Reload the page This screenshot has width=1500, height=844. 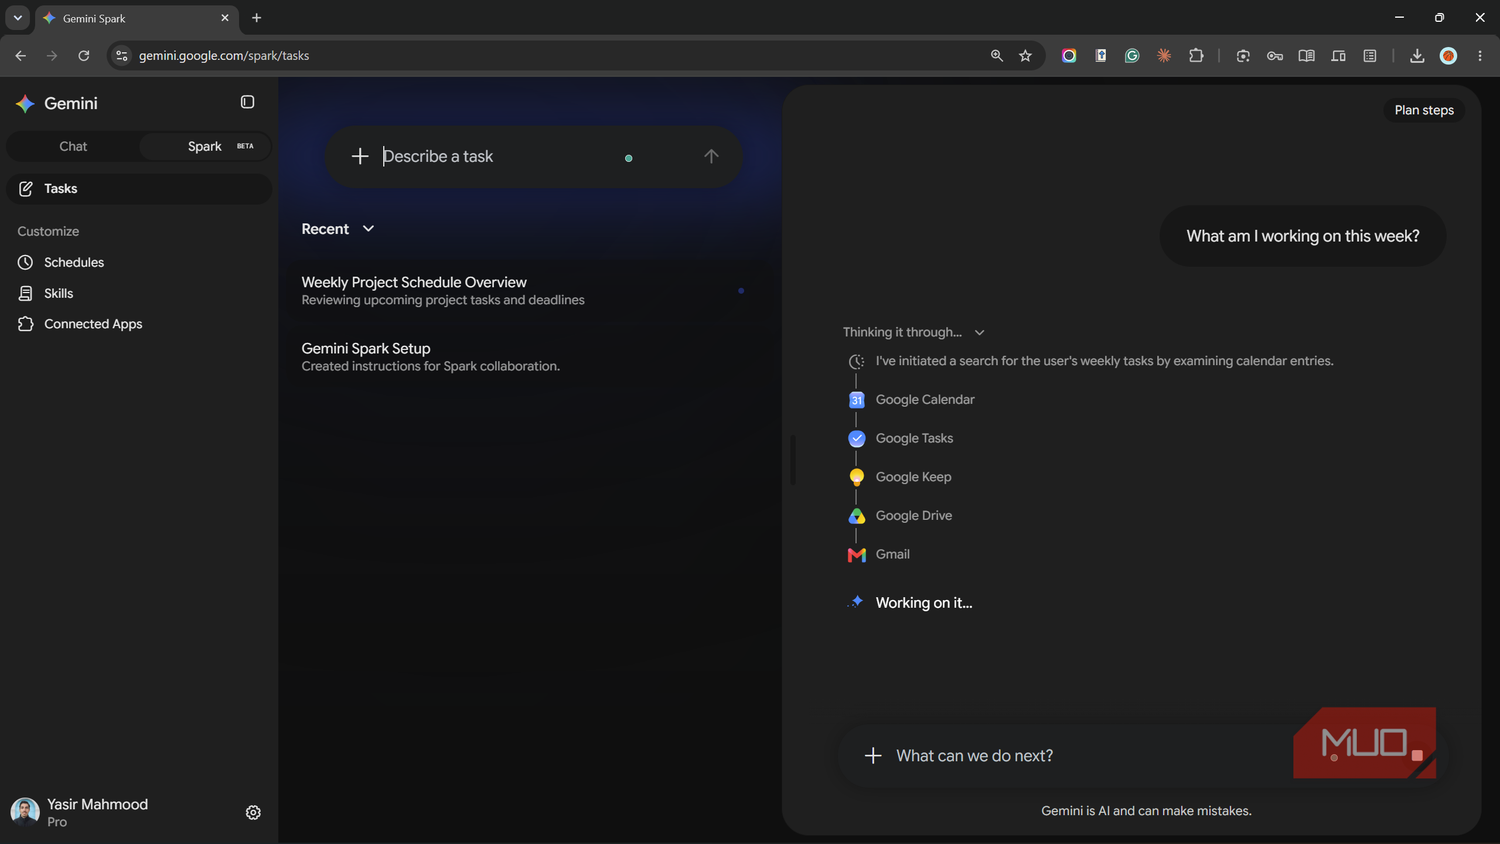(84, 56)
